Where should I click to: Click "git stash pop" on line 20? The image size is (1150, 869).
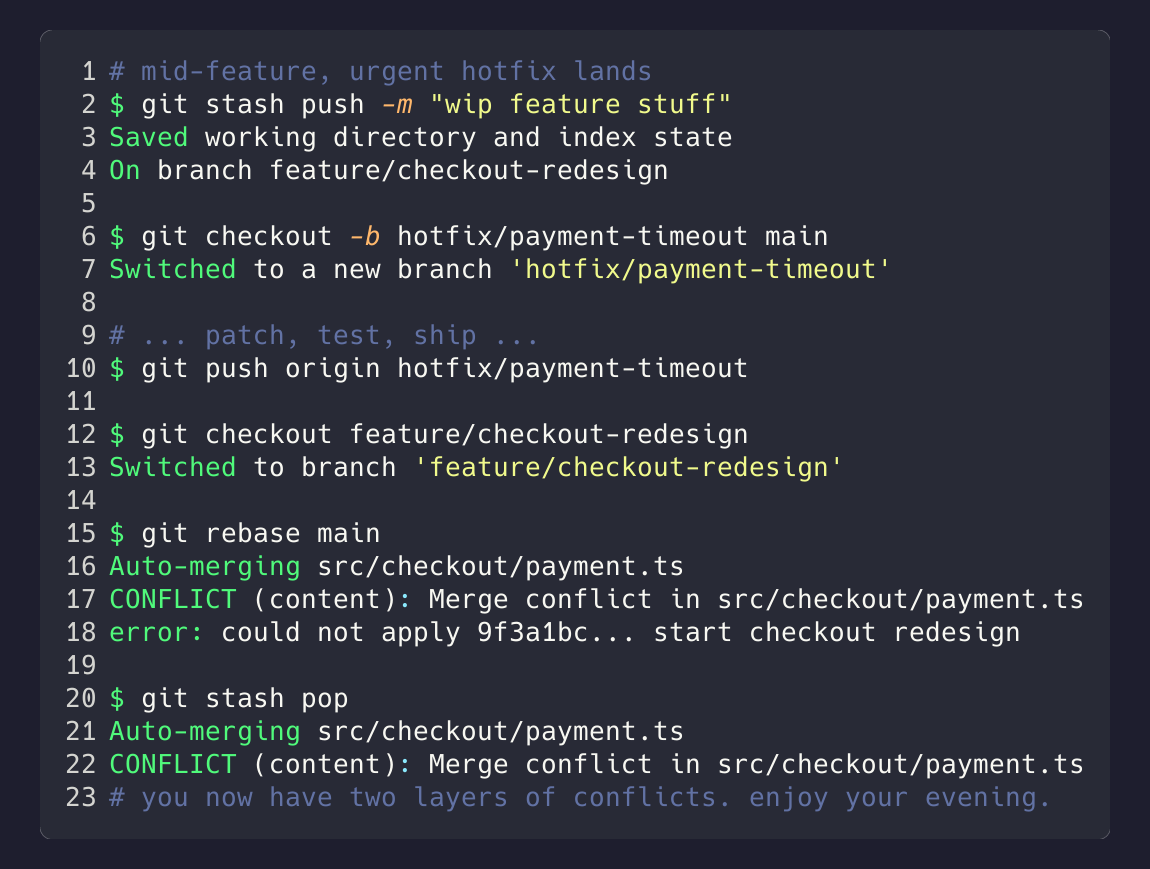[245, 699]
